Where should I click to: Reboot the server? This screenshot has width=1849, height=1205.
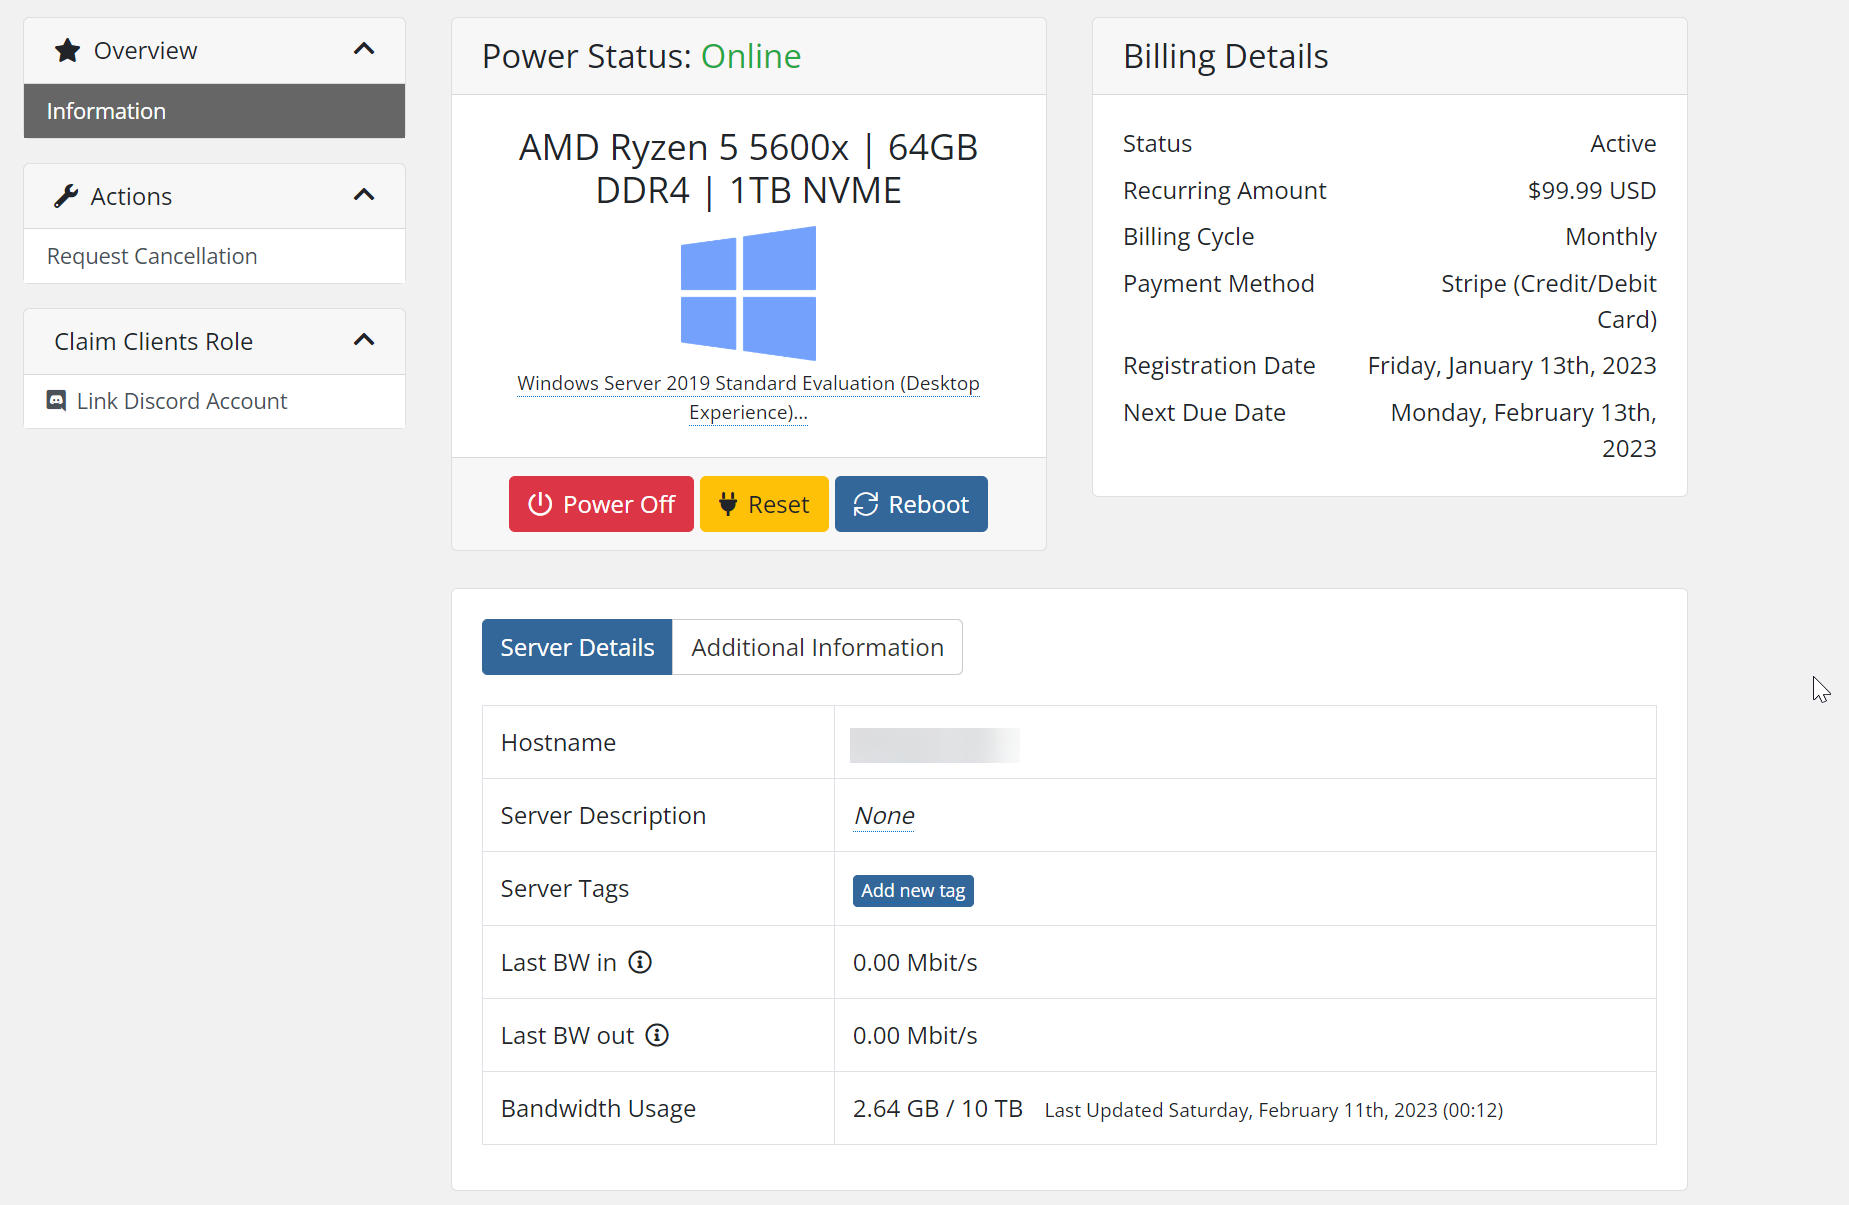[x=911, y=504]
